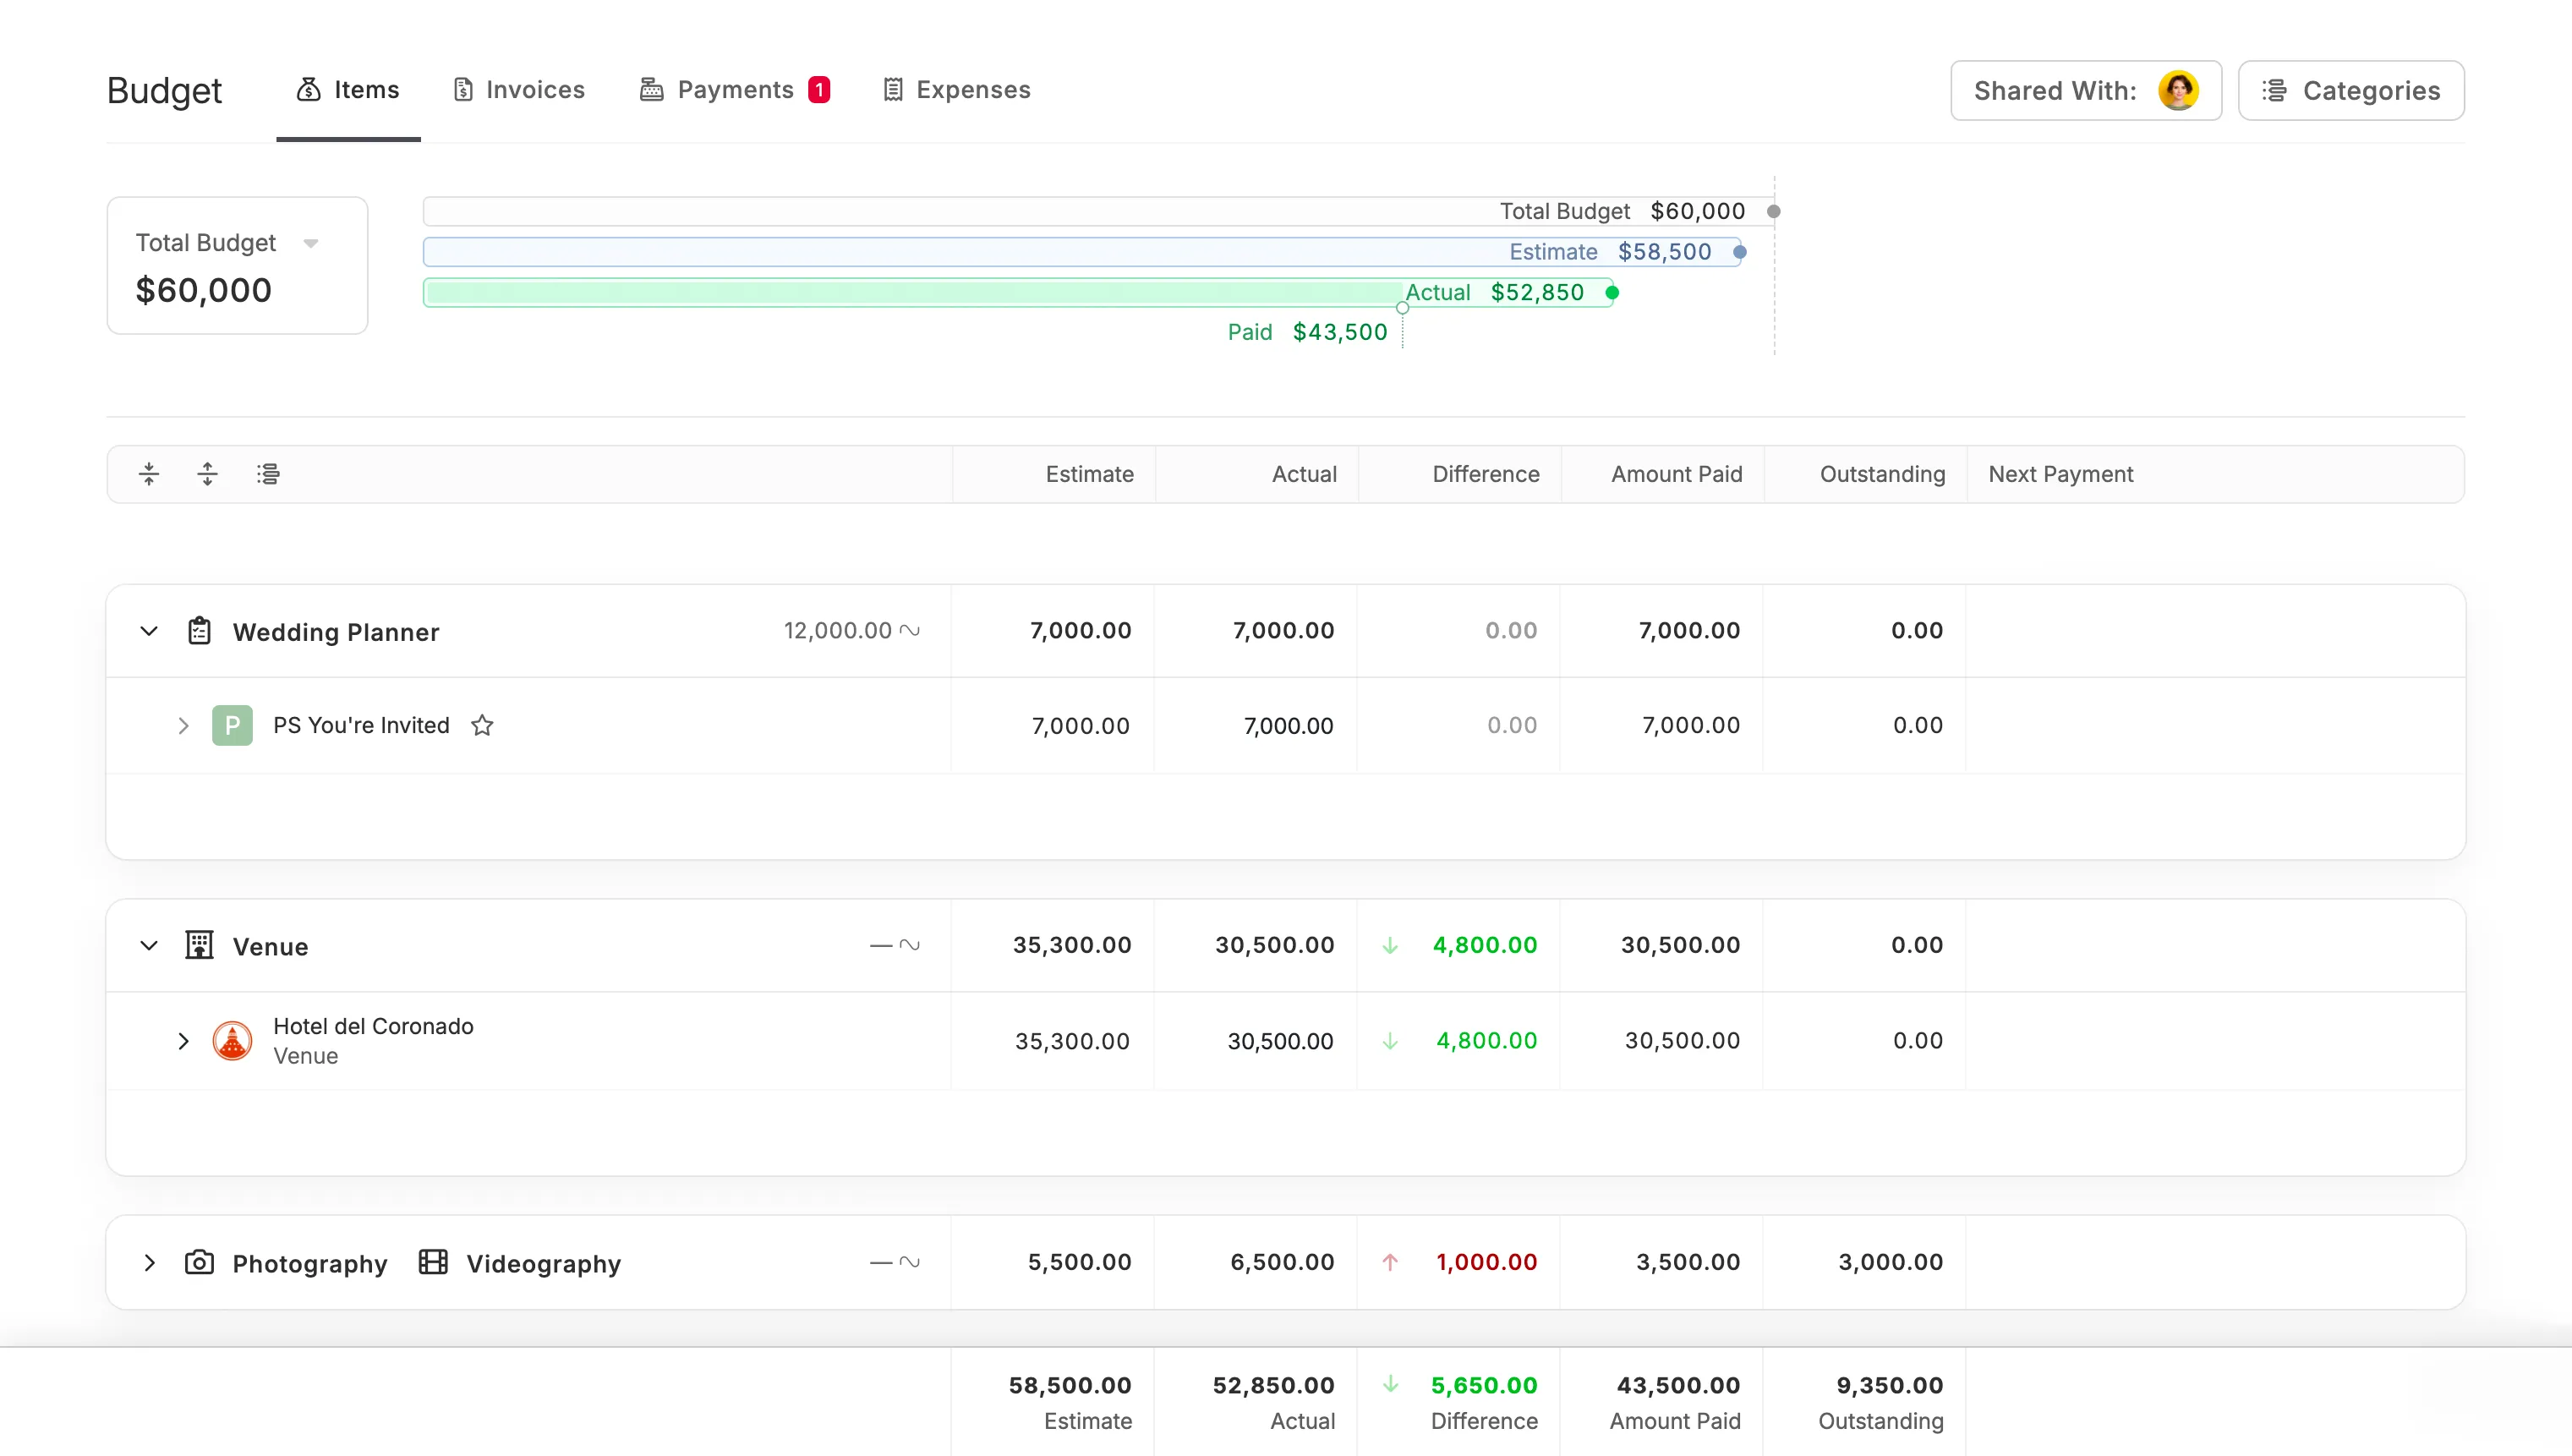
Task: Collapse the Venue category
Action: point(149,946)
